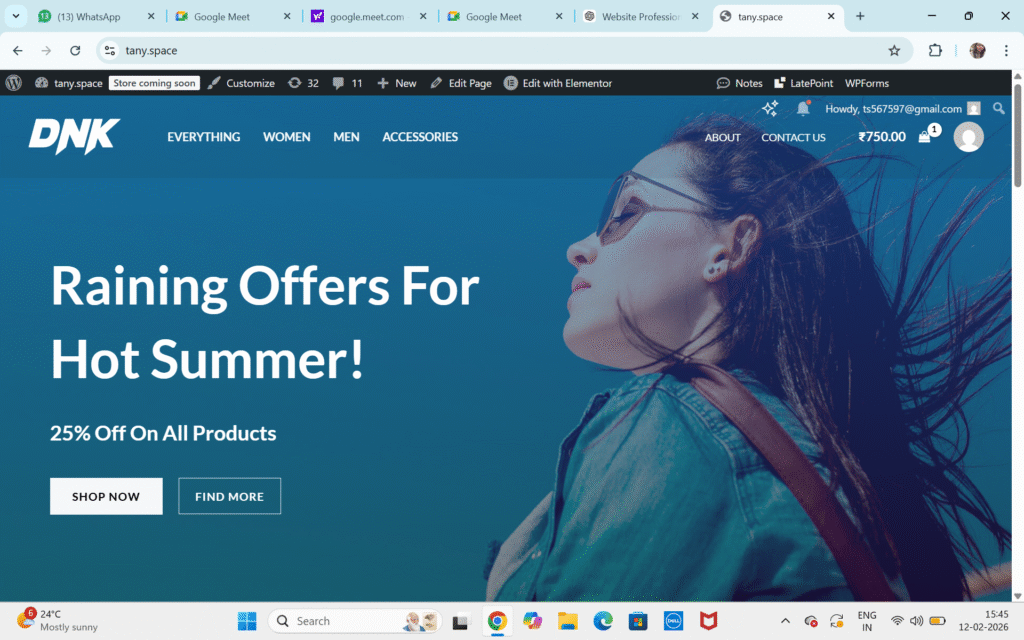
Task: Bookmark this page with star icon
Action: tap(894, 50)
